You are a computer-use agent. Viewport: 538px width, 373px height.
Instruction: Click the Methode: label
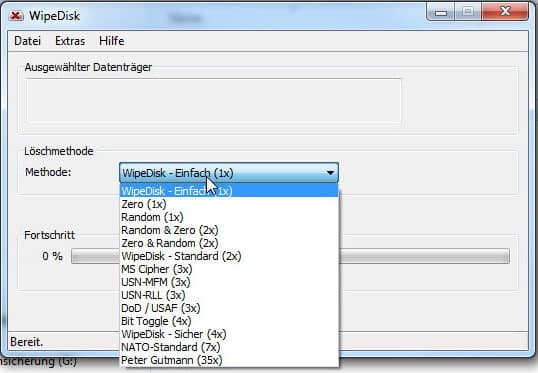click(48, 172)
